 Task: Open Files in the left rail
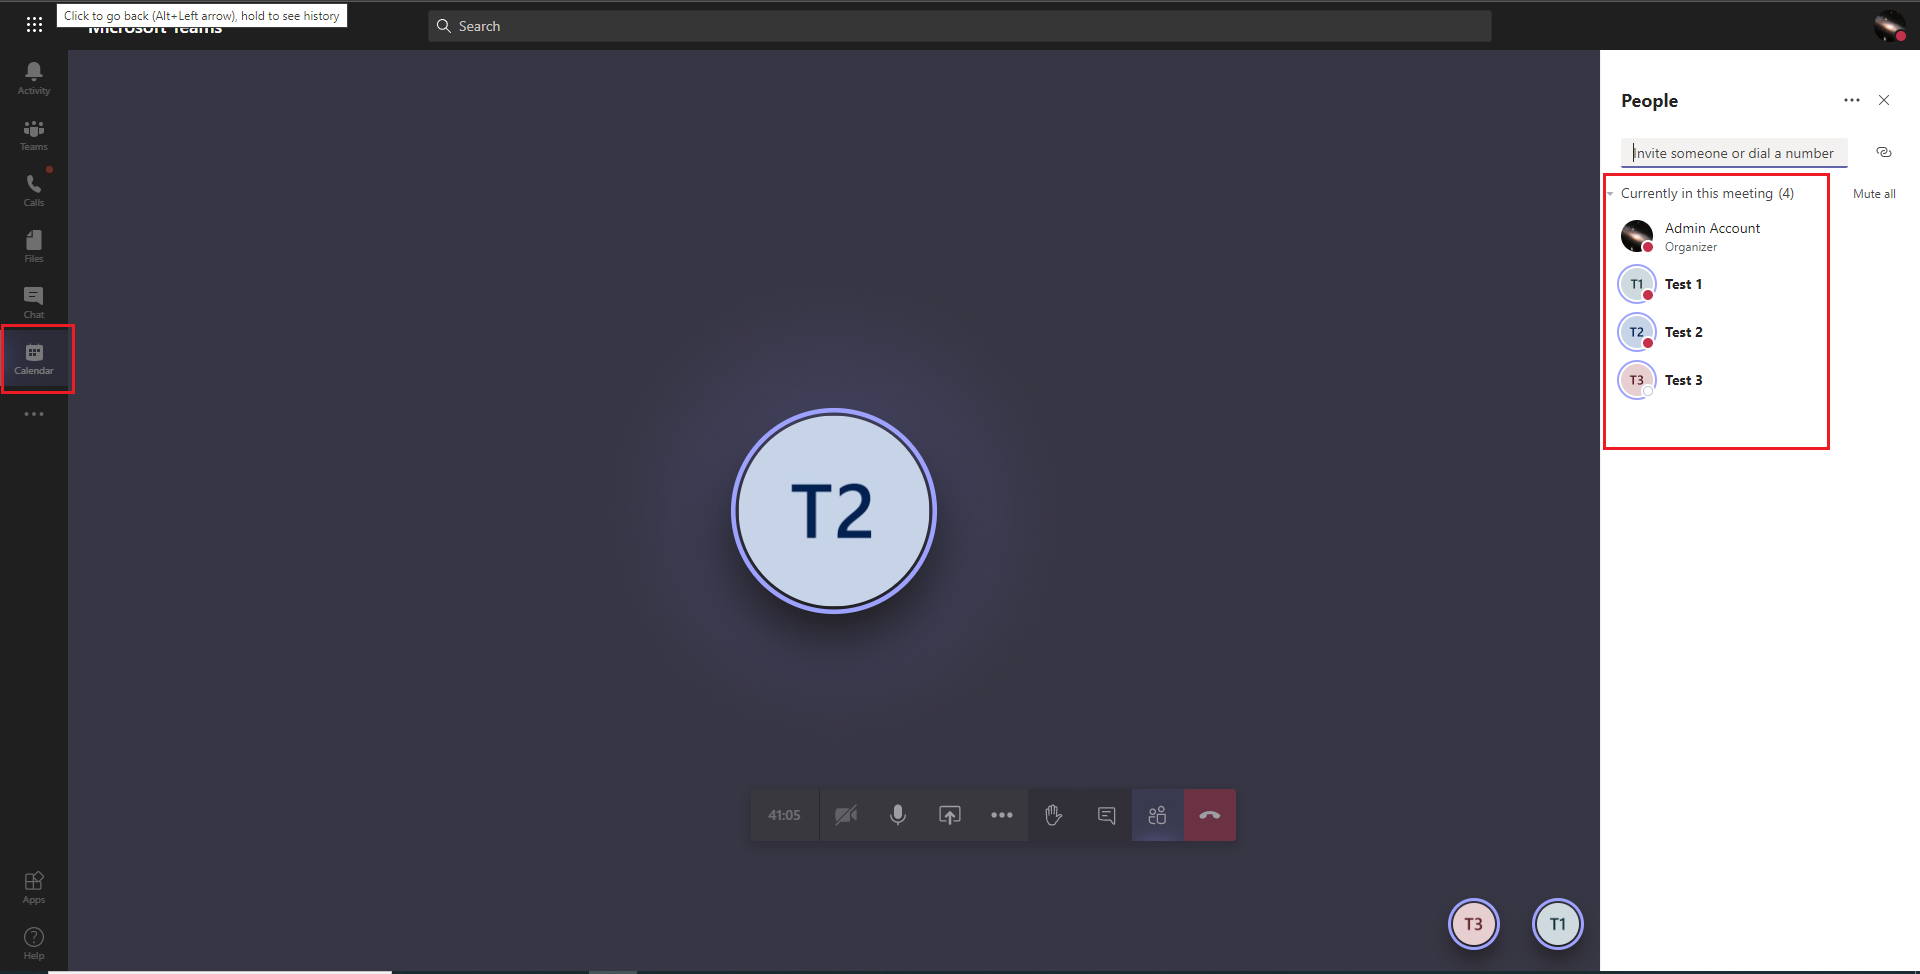(34, 246)
